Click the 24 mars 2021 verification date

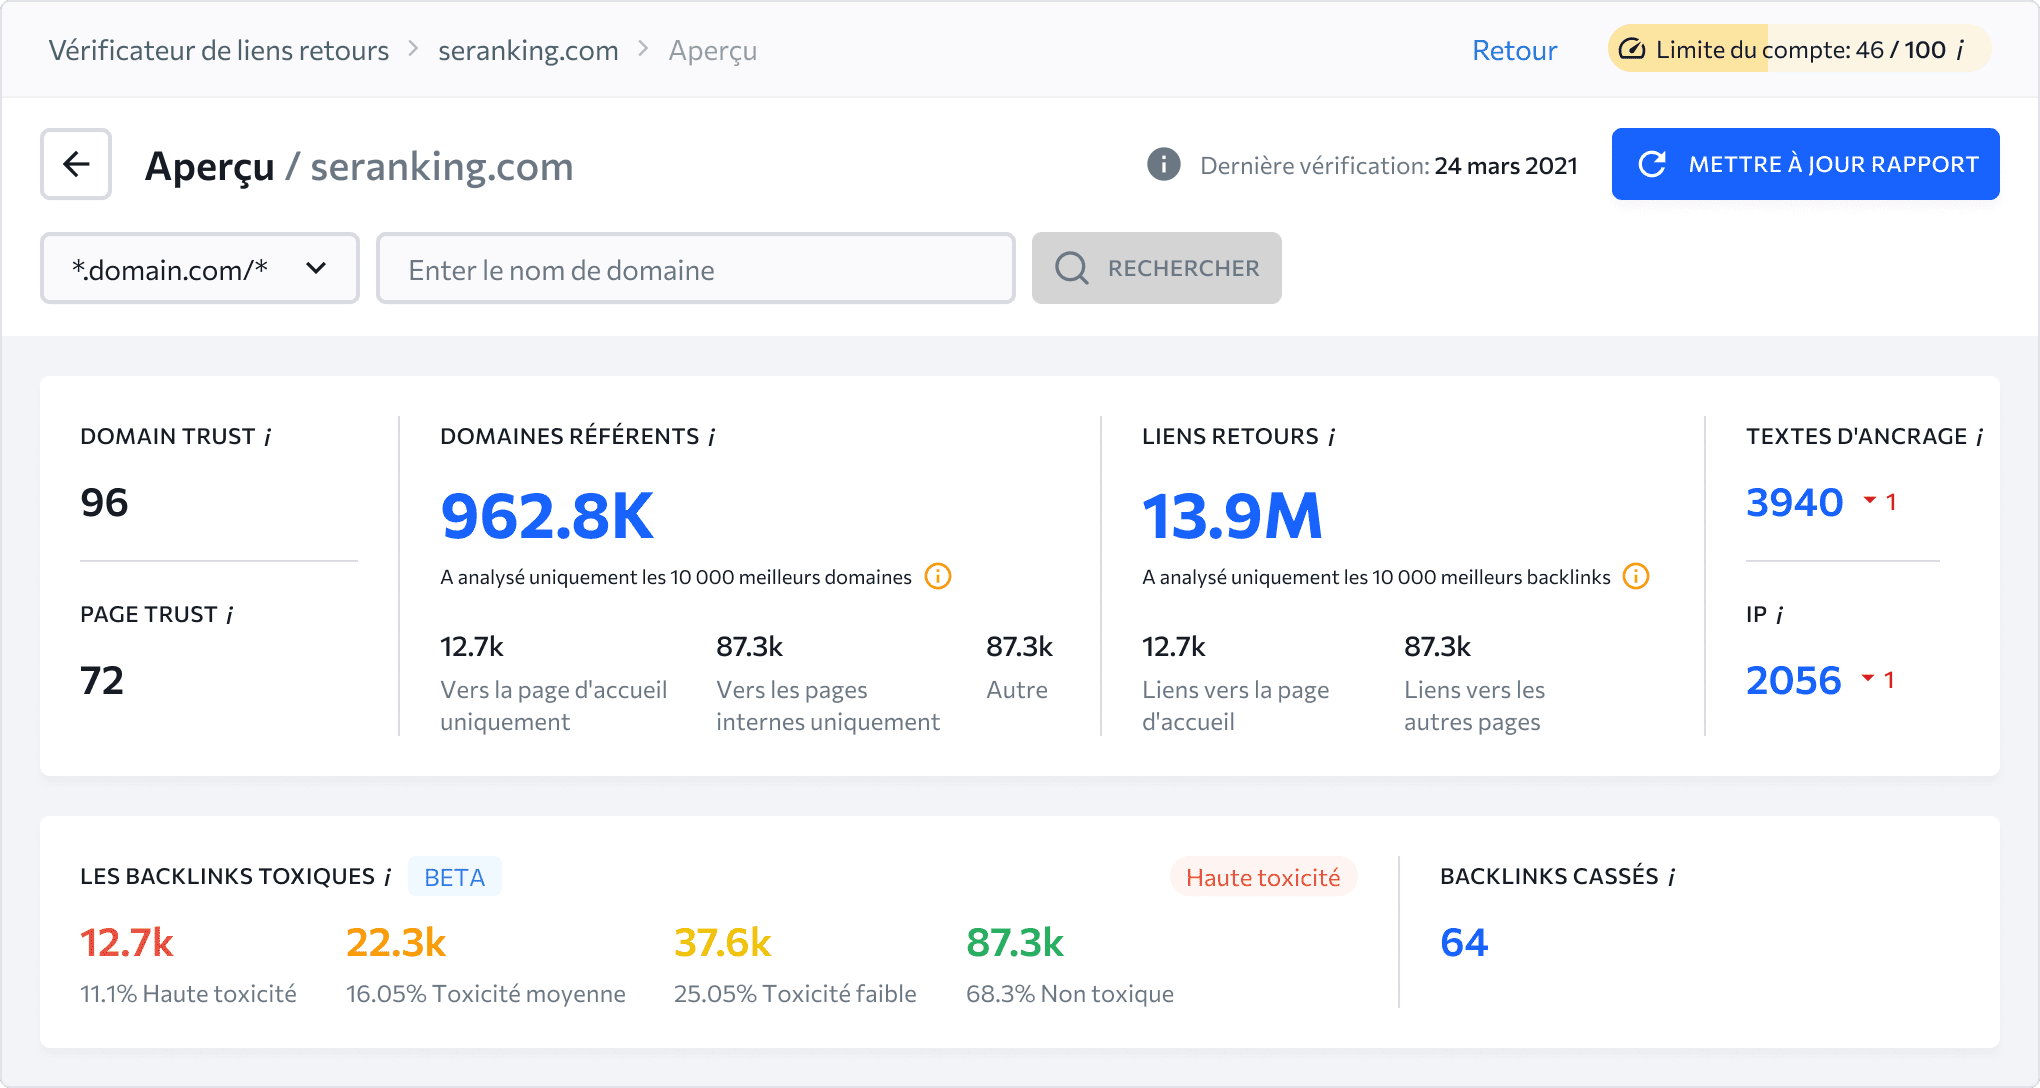point(1506,165)
